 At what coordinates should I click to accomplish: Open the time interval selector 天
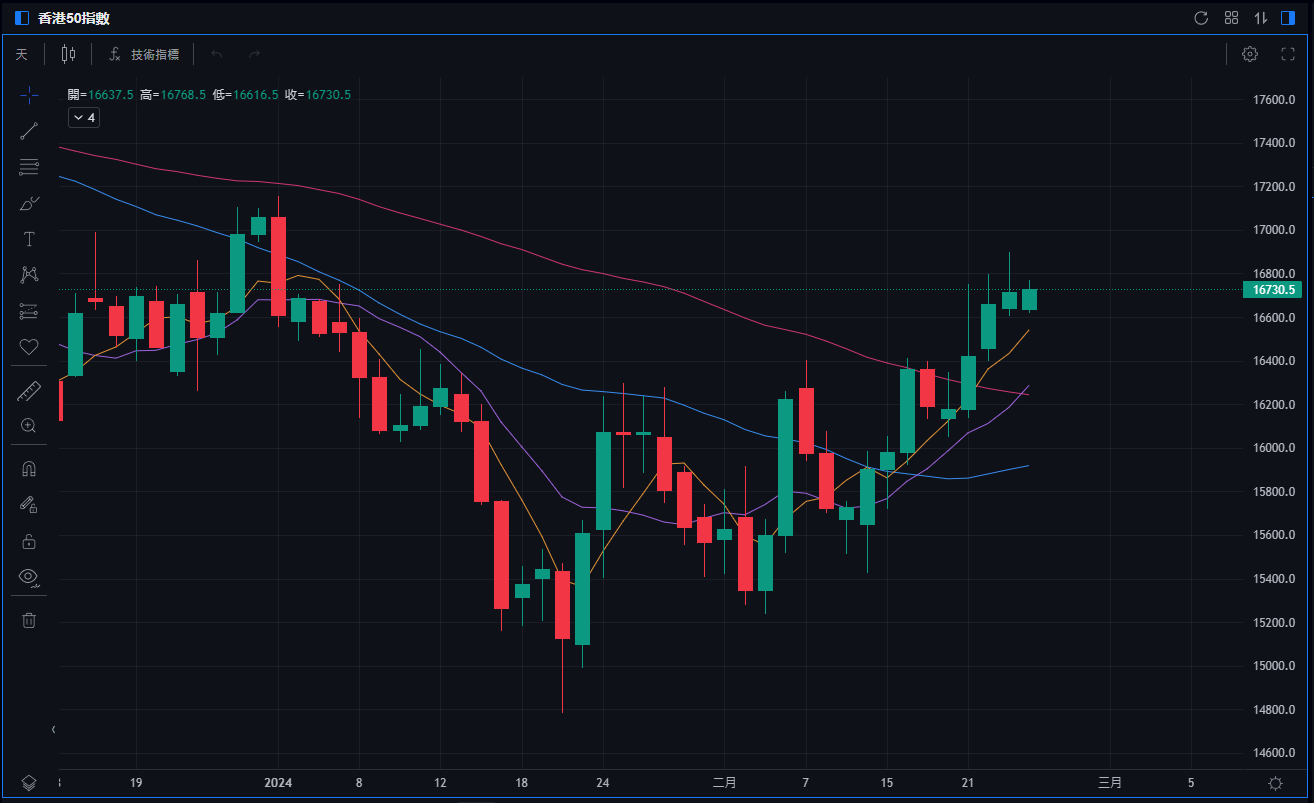(x=22, y=54)
